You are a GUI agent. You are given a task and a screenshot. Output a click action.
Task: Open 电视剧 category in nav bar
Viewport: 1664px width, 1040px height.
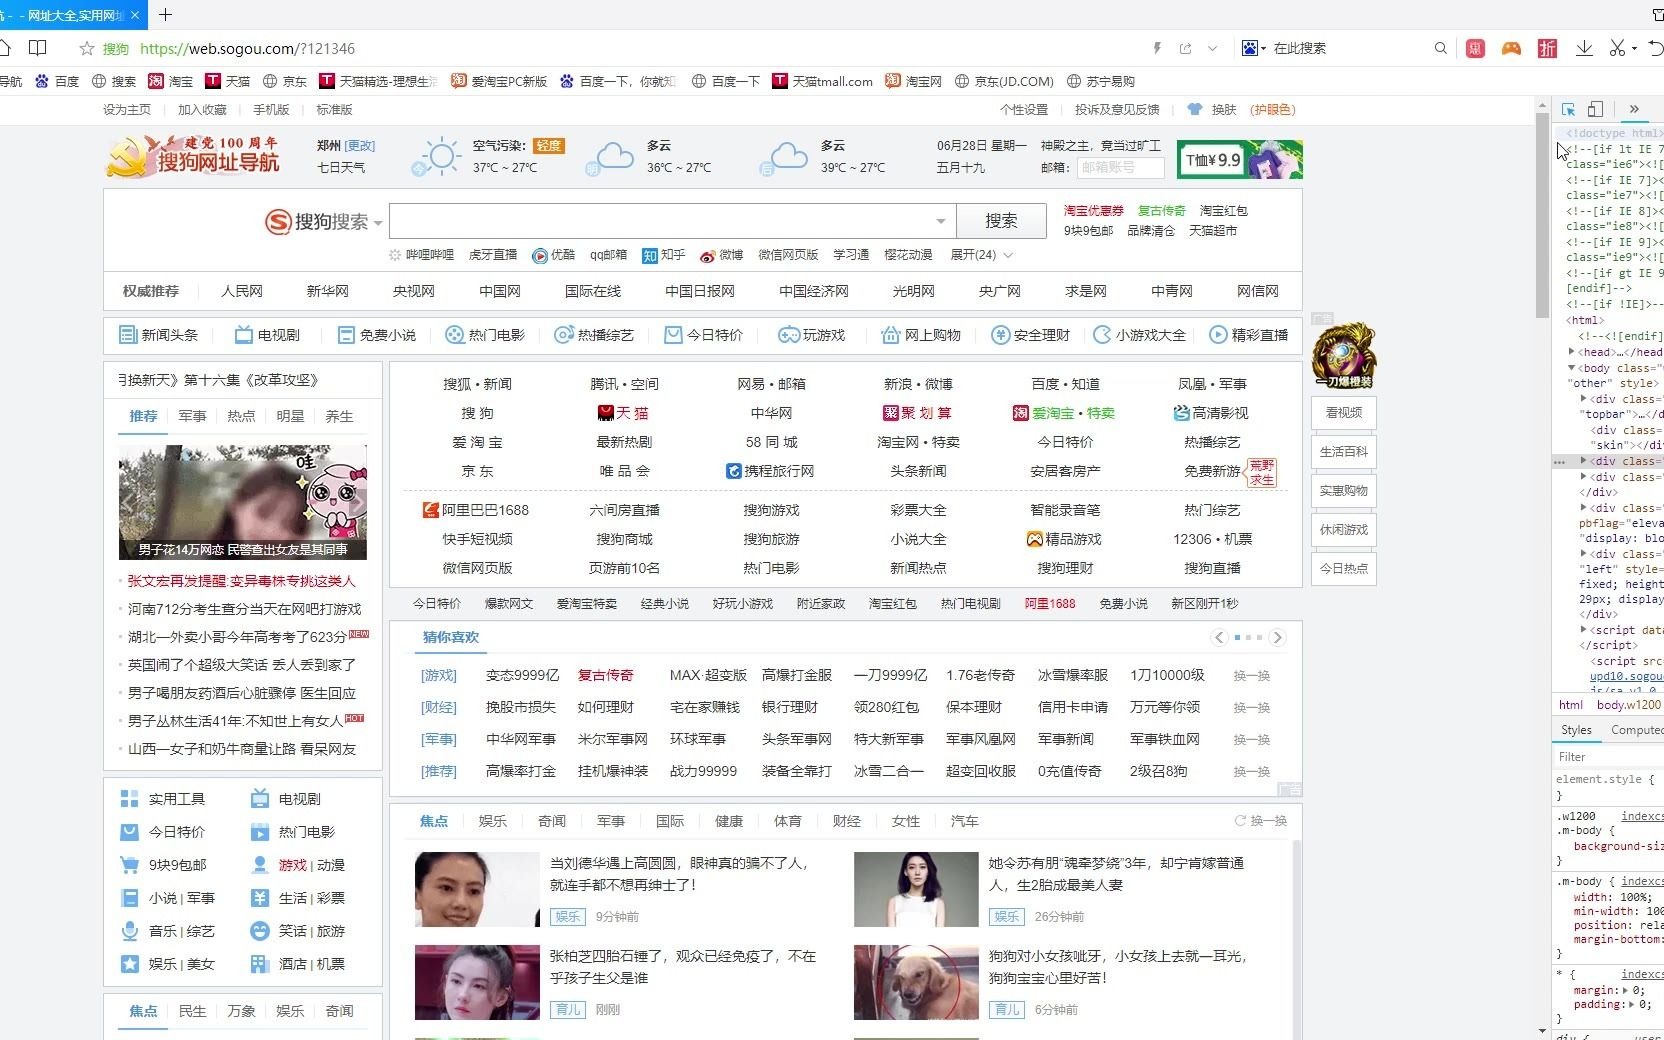(x=267, y=335)
